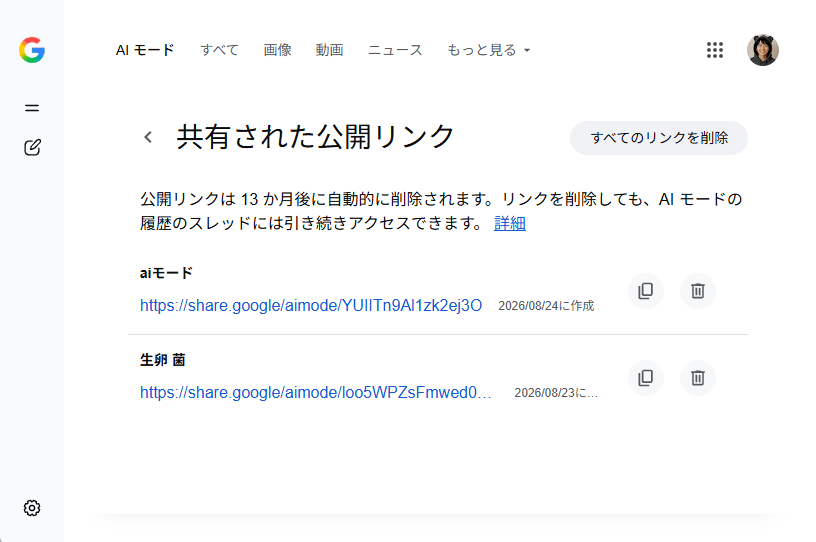Open the 詳細 link
The width and height of the screenshot is (816, 542).
(509, 223)
